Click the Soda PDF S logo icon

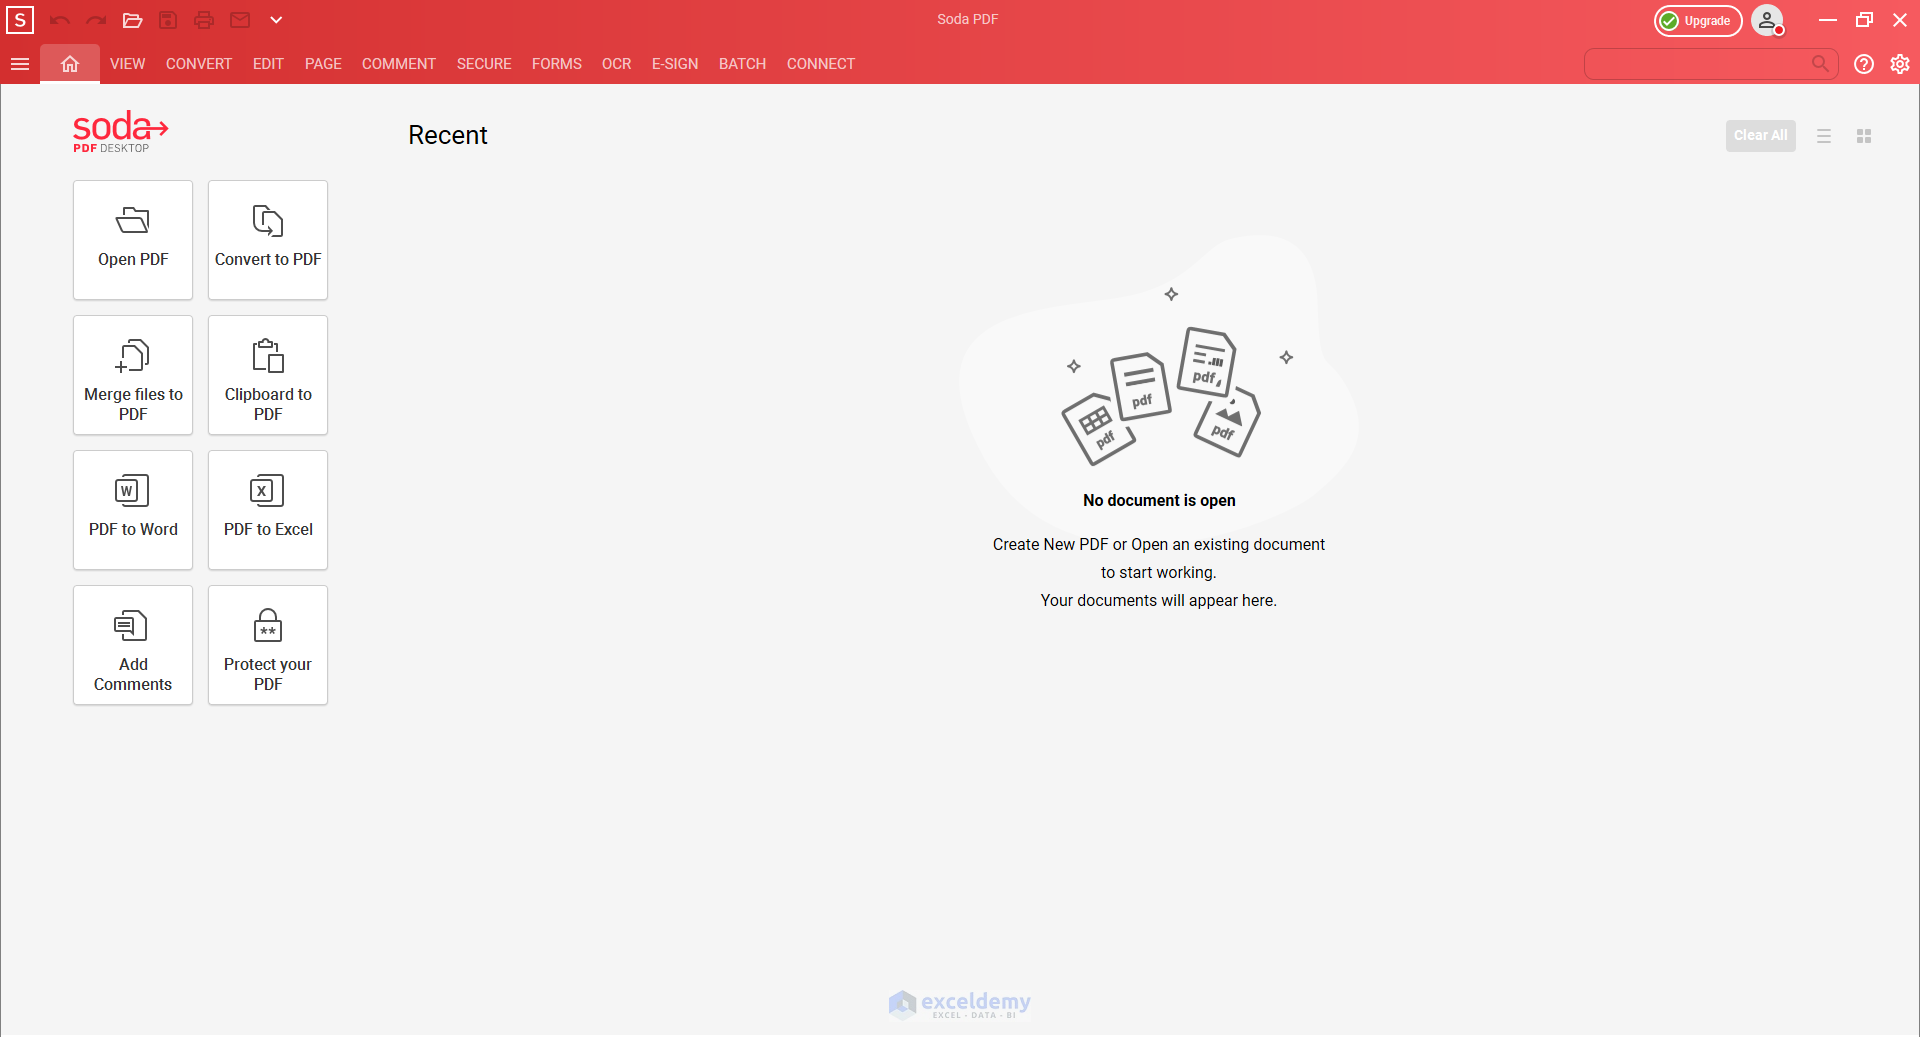pyautogui.click(x=20, y=20)
